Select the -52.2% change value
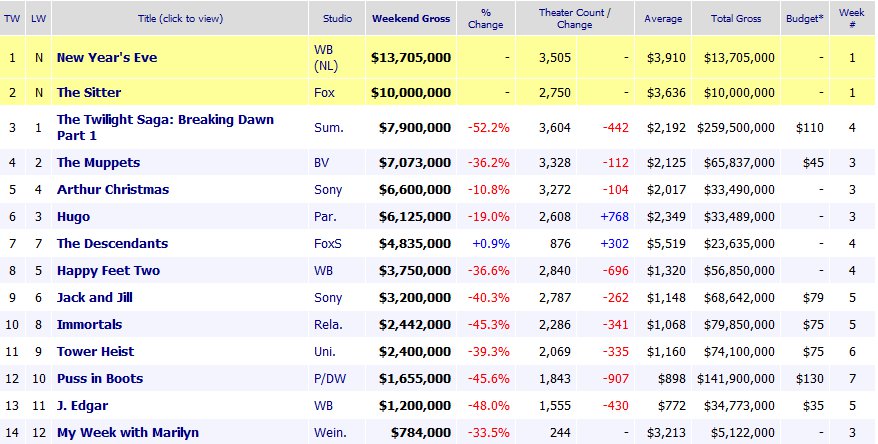Image resolution: width=878 pixels, height=444 pixels. [x=489, y=128]
